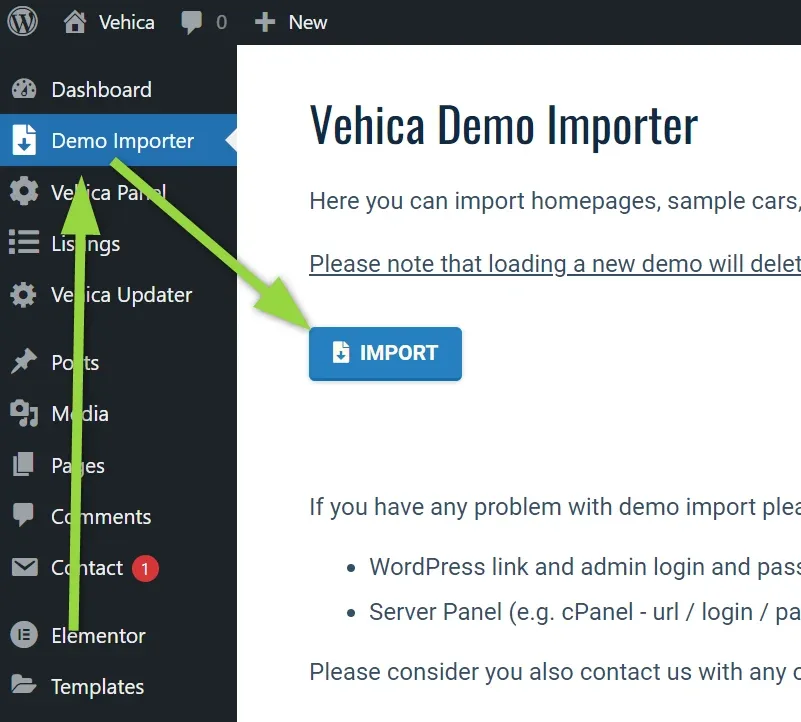The width and height of the screenshot is (801, 722).
Task: Click the WordPress logo icon
Action: [x=22, y=22]
